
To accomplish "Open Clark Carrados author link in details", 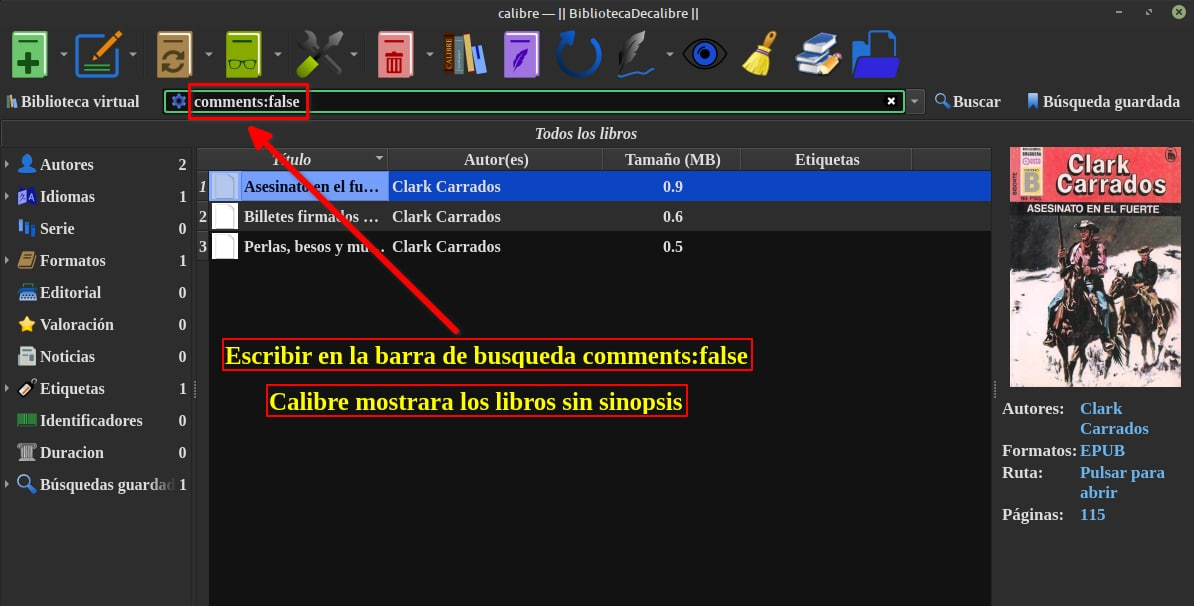I will tap(1114, 418).
